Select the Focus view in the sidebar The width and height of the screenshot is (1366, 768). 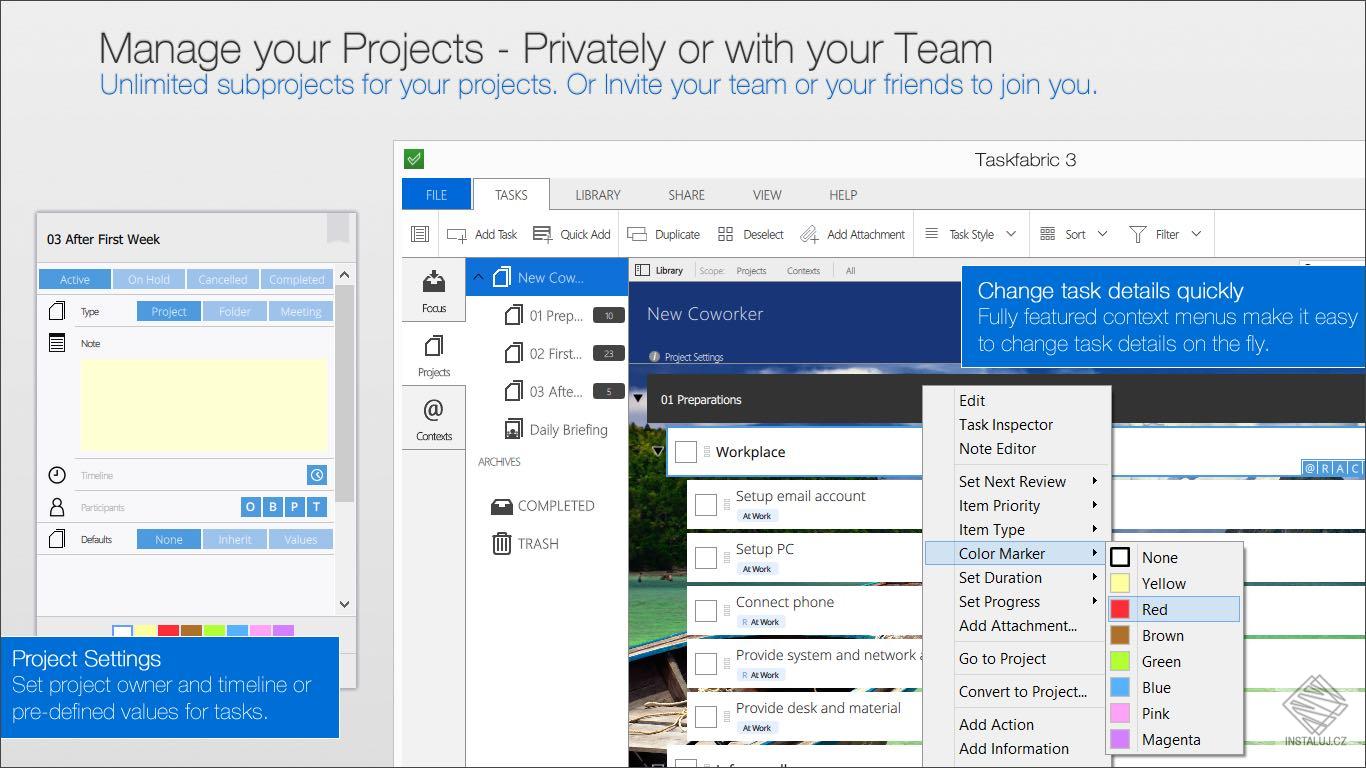click(x=433, y=292)
